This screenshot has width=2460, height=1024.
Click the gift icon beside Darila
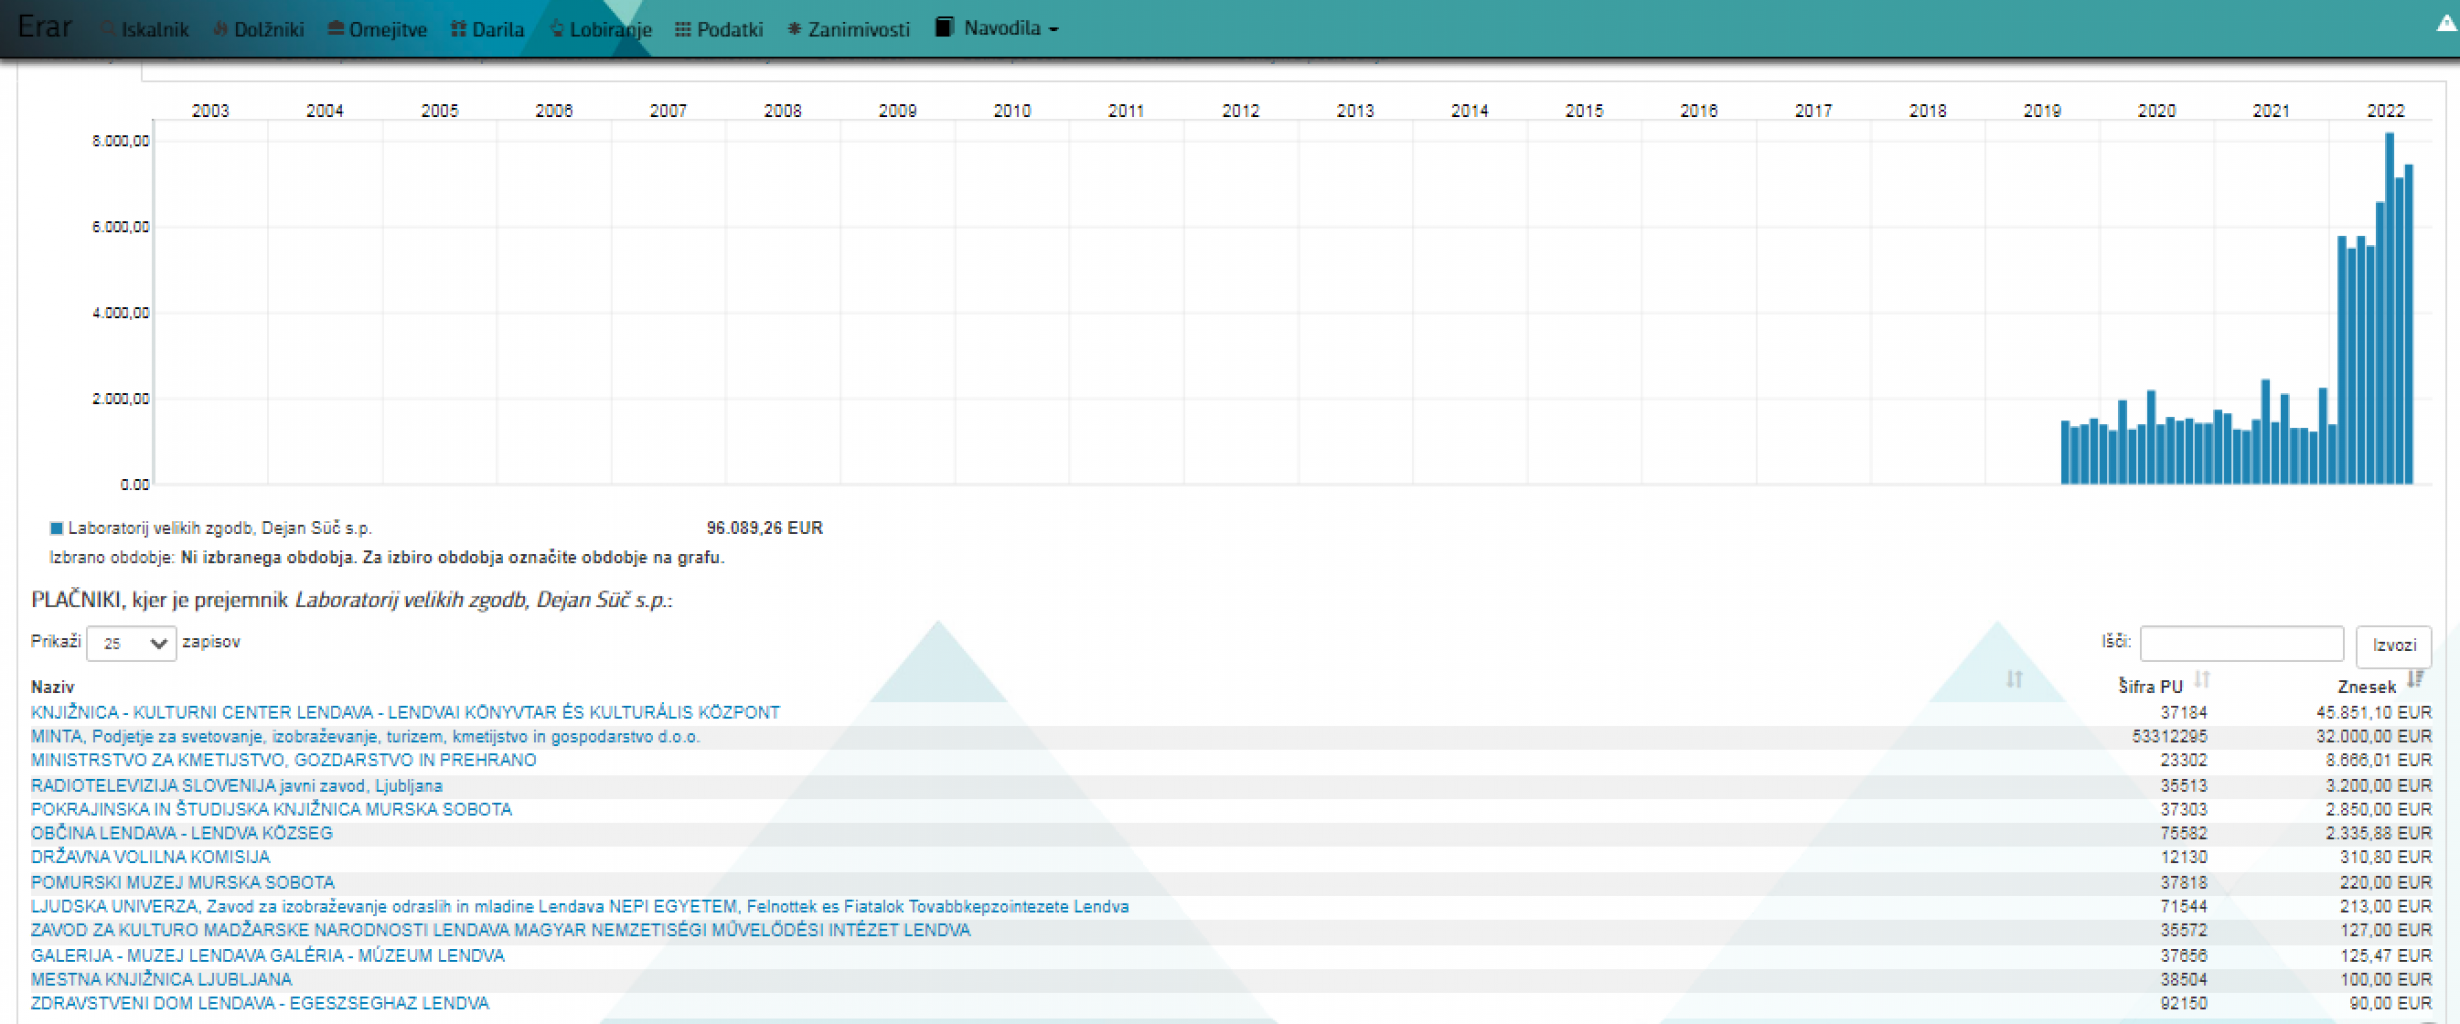pos(459,29)
